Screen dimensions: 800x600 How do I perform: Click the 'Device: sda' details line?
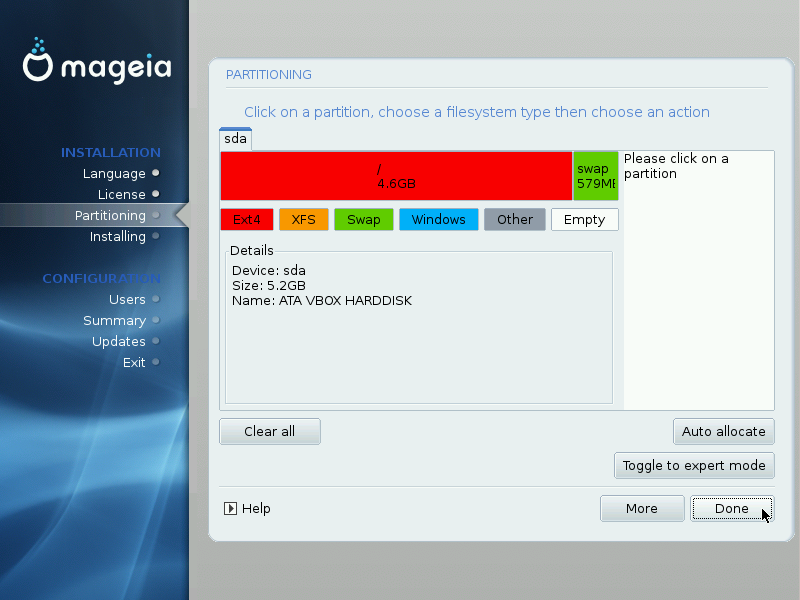pos(269,270)
